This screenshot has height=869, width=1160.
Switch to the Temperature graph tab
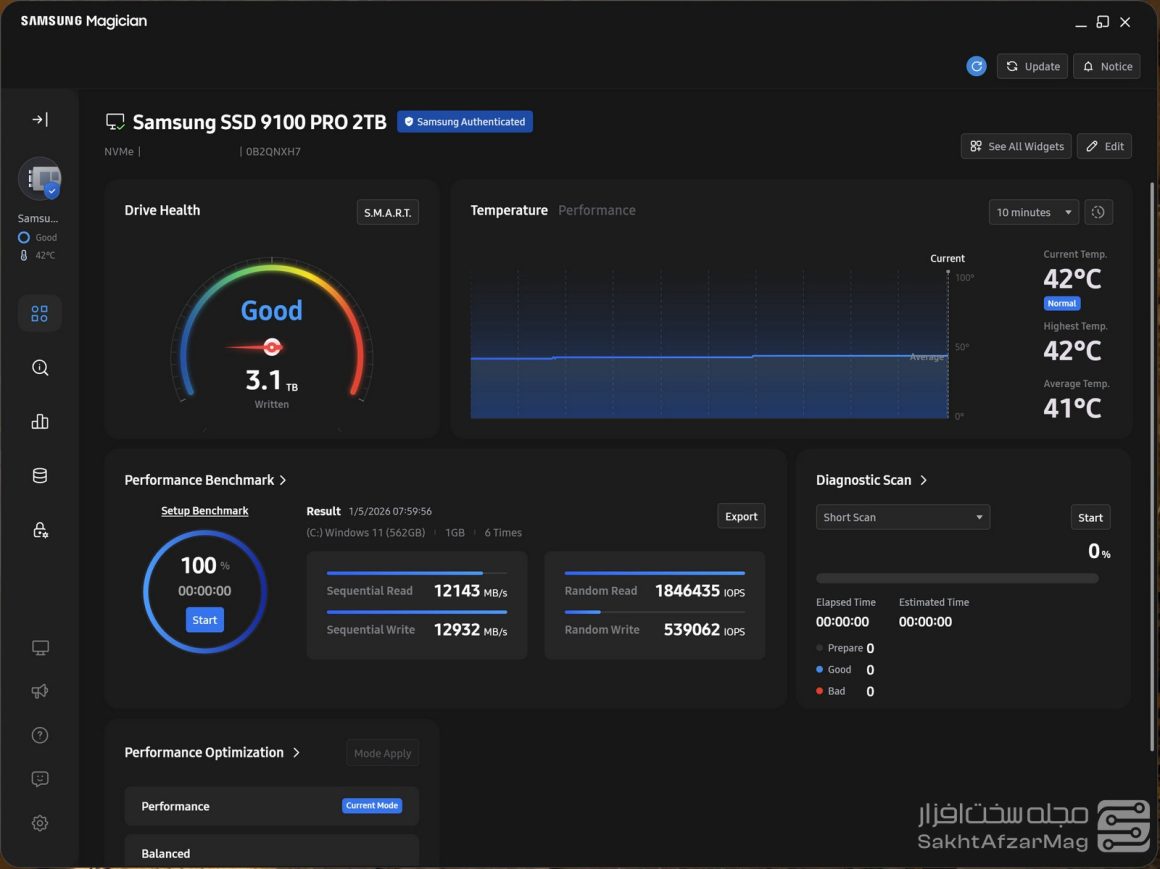509,210
